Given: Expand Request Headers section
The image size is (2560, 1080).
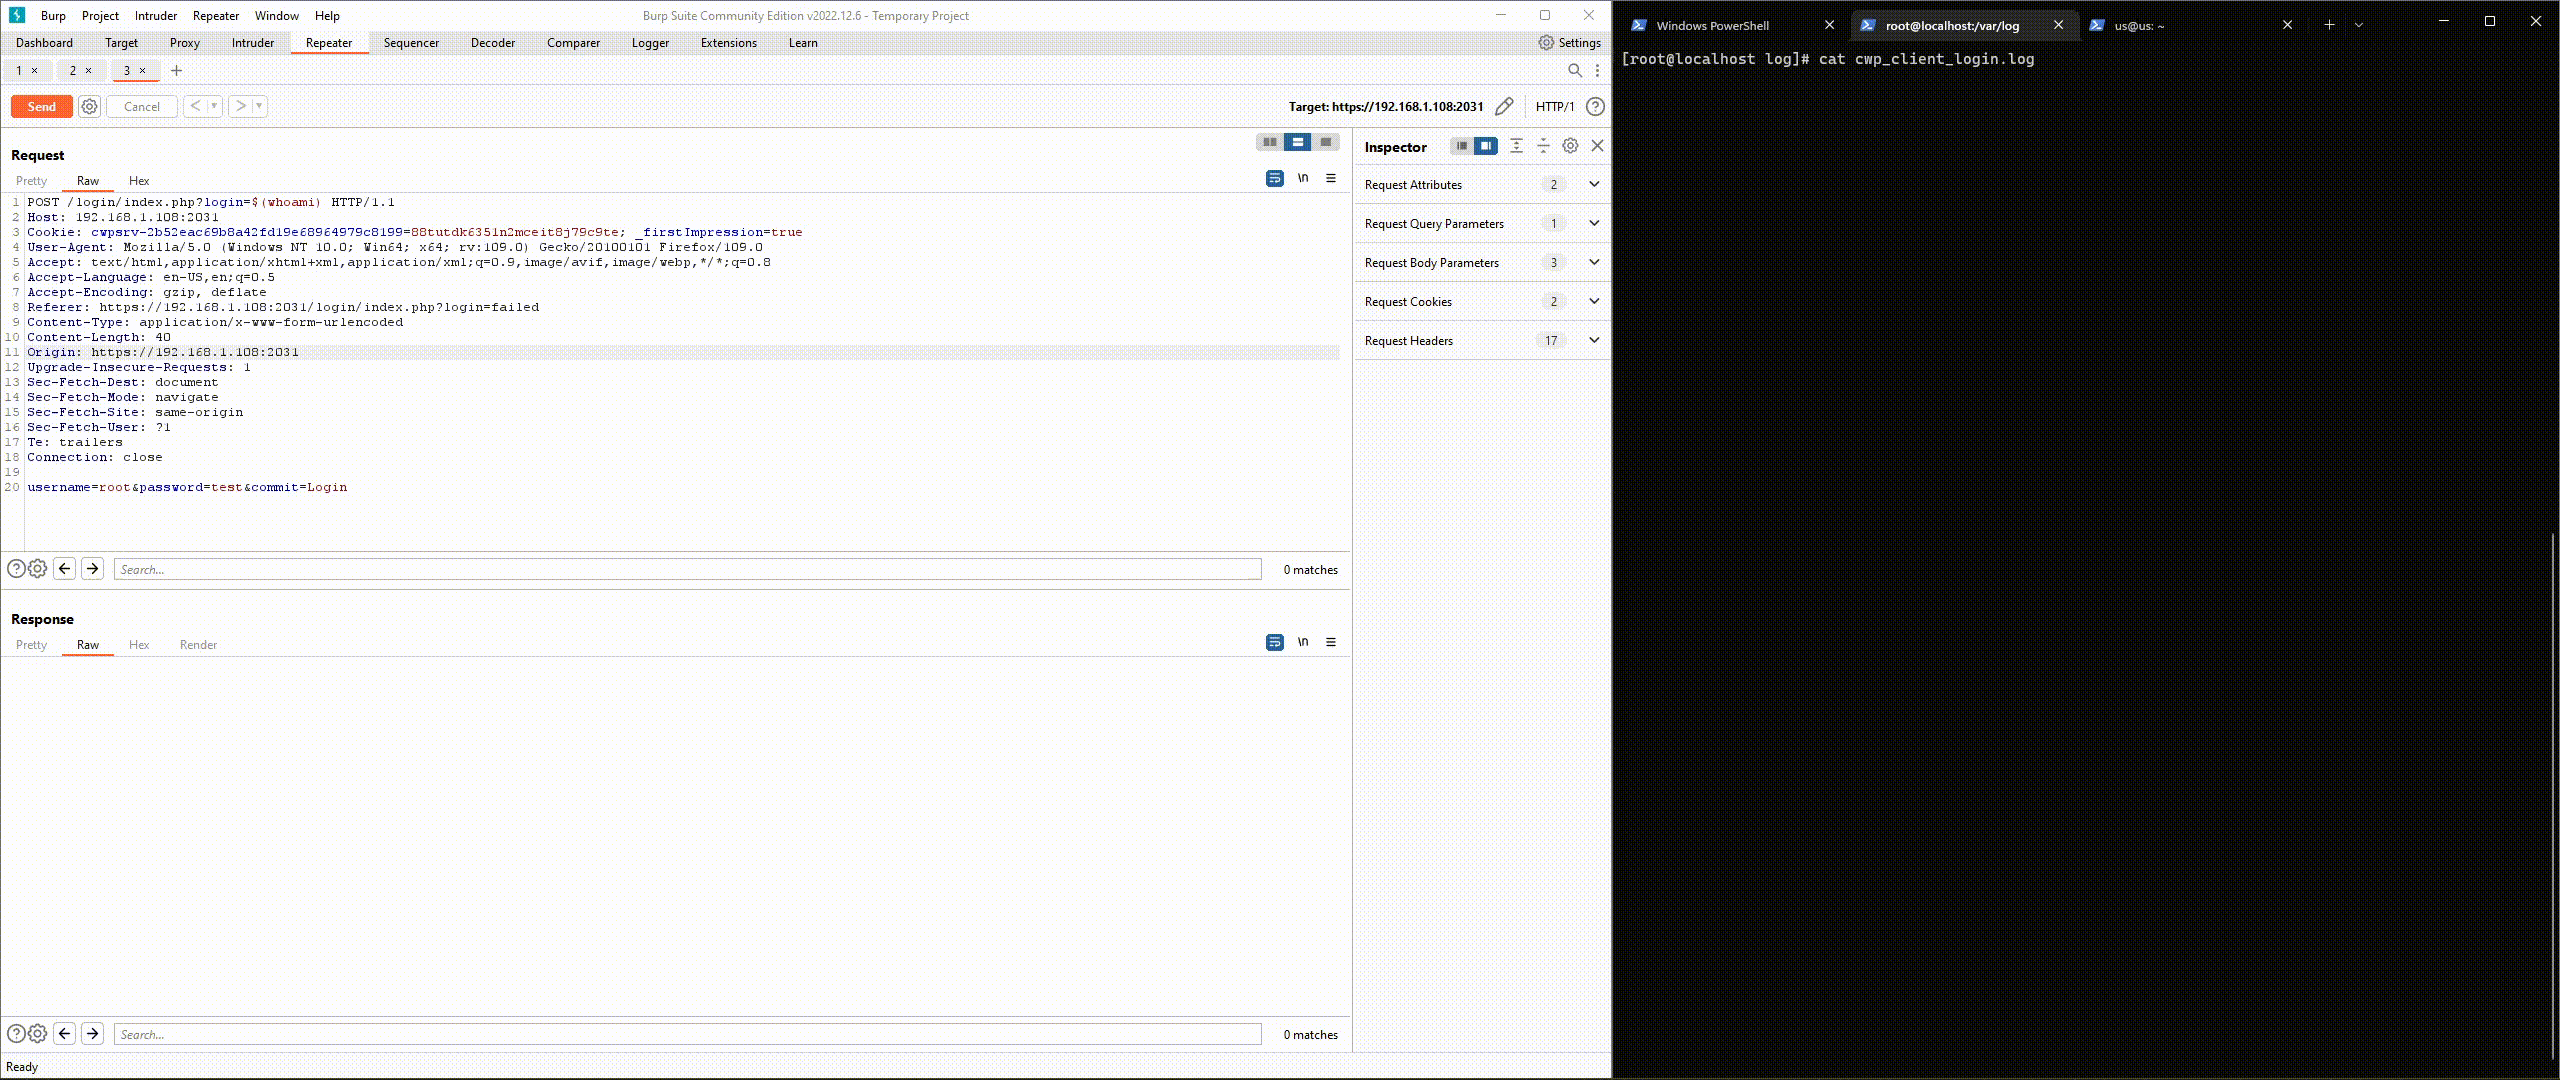Looking at the screenshot, I should (1594, 340).
